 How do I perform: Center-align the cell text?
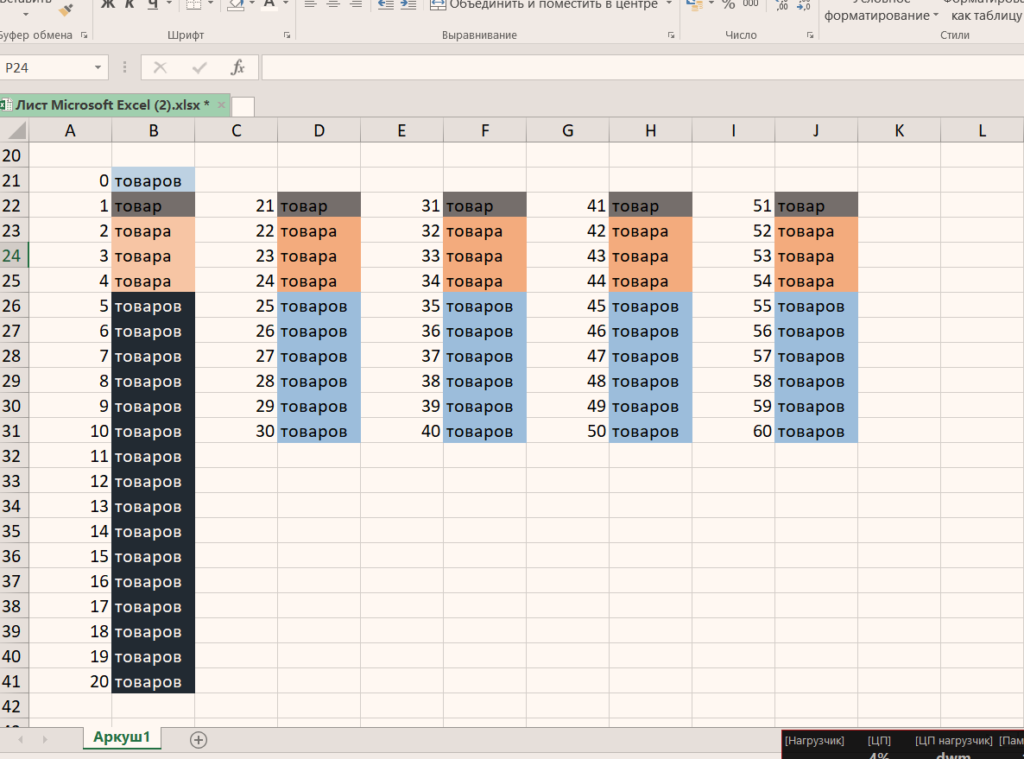click(x=333, y=5)
